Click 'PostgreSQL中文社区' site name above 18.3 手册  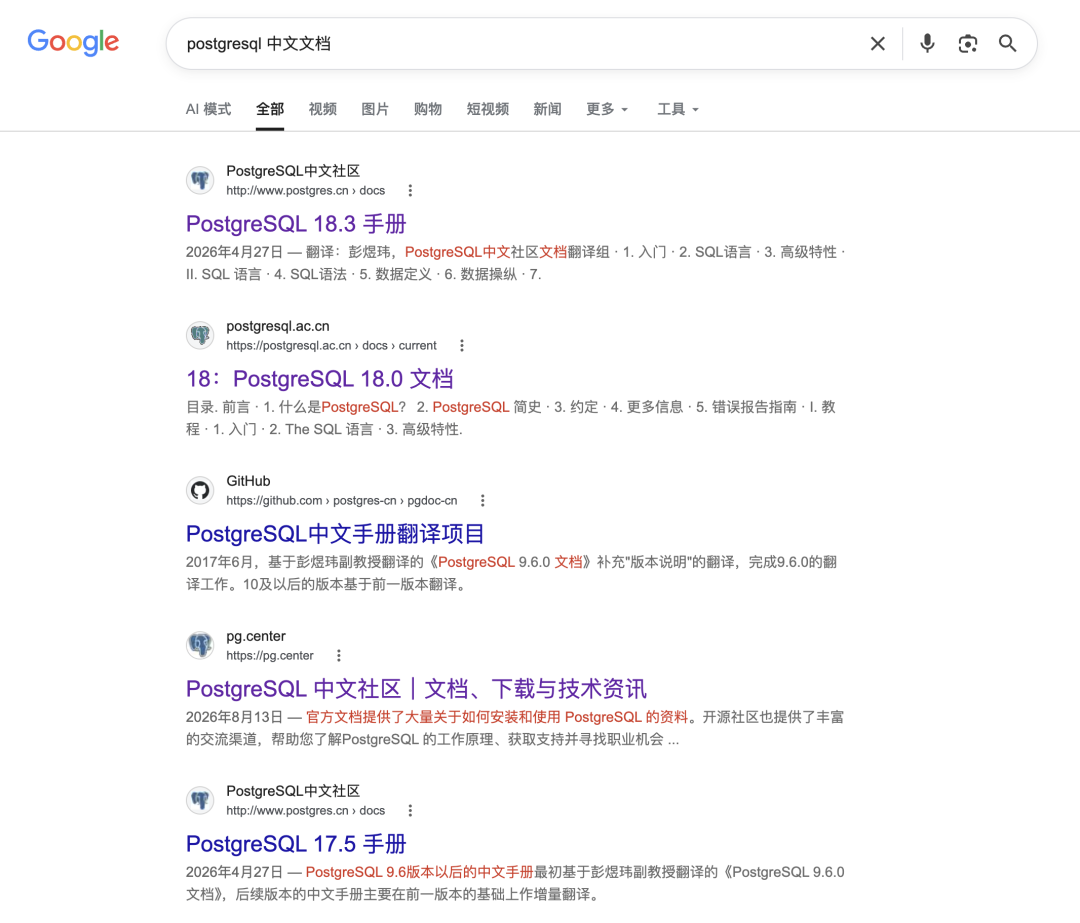click(x=293, y=171)
